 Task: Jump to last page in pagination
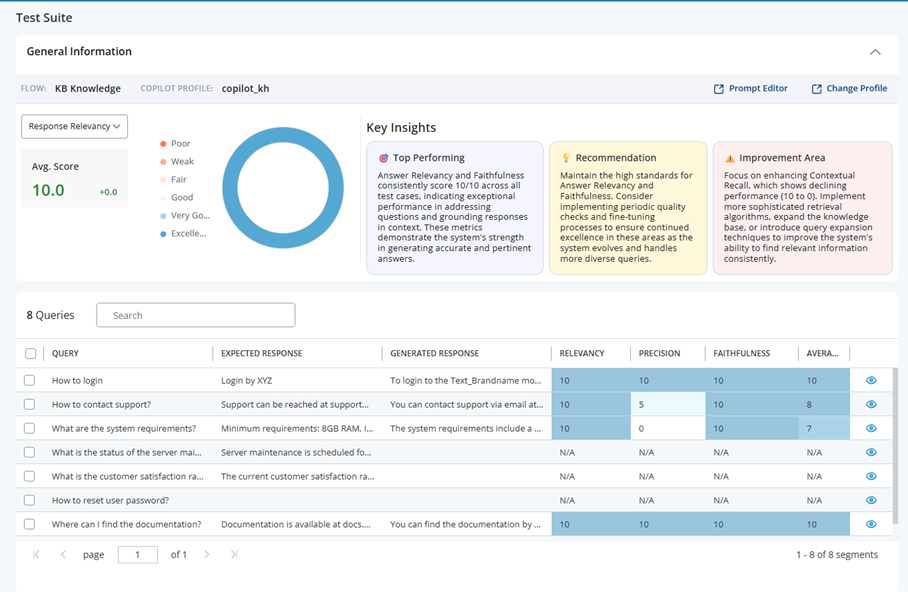click(x=234, y=555)
